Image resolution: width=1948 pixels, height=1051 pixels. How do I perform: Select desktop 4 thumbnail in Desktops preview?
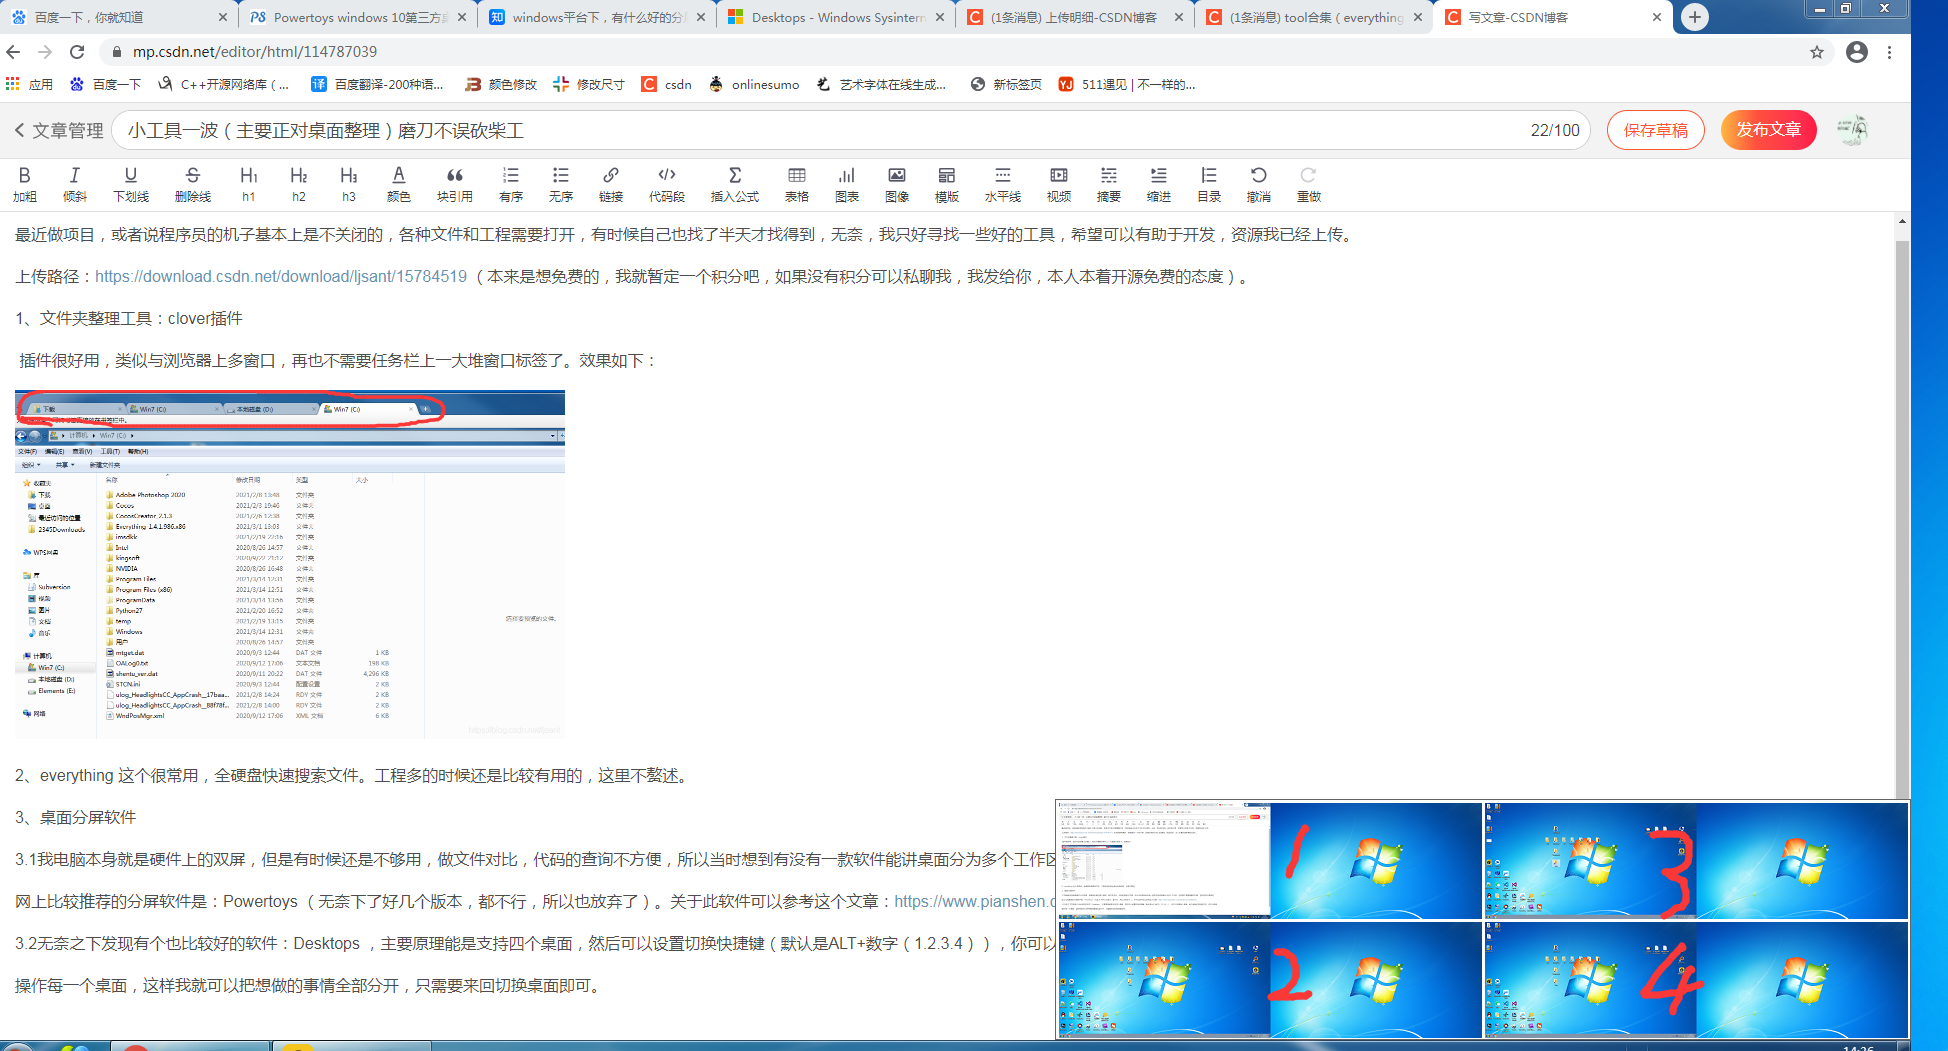click(x=1696, y=979)
